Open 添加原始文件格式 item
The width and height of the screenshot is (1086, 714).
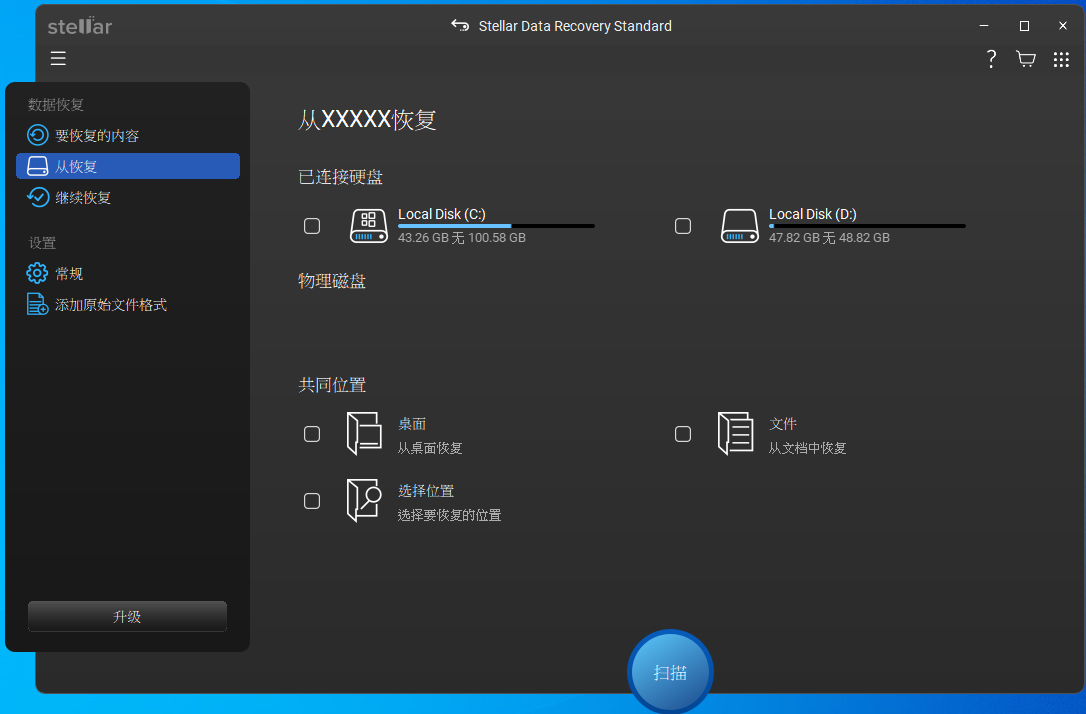point(128,305)
